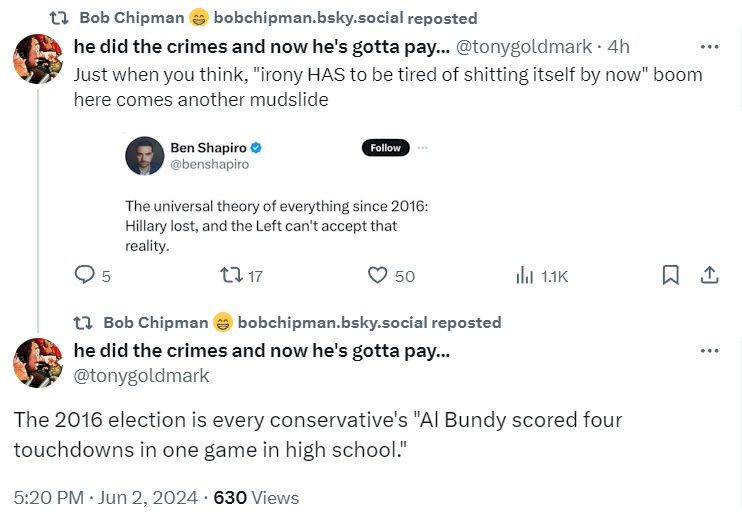Open the second tweet author's avatar
The width and height of the screenshot is (742, 516).
click(x=38, y=362)
